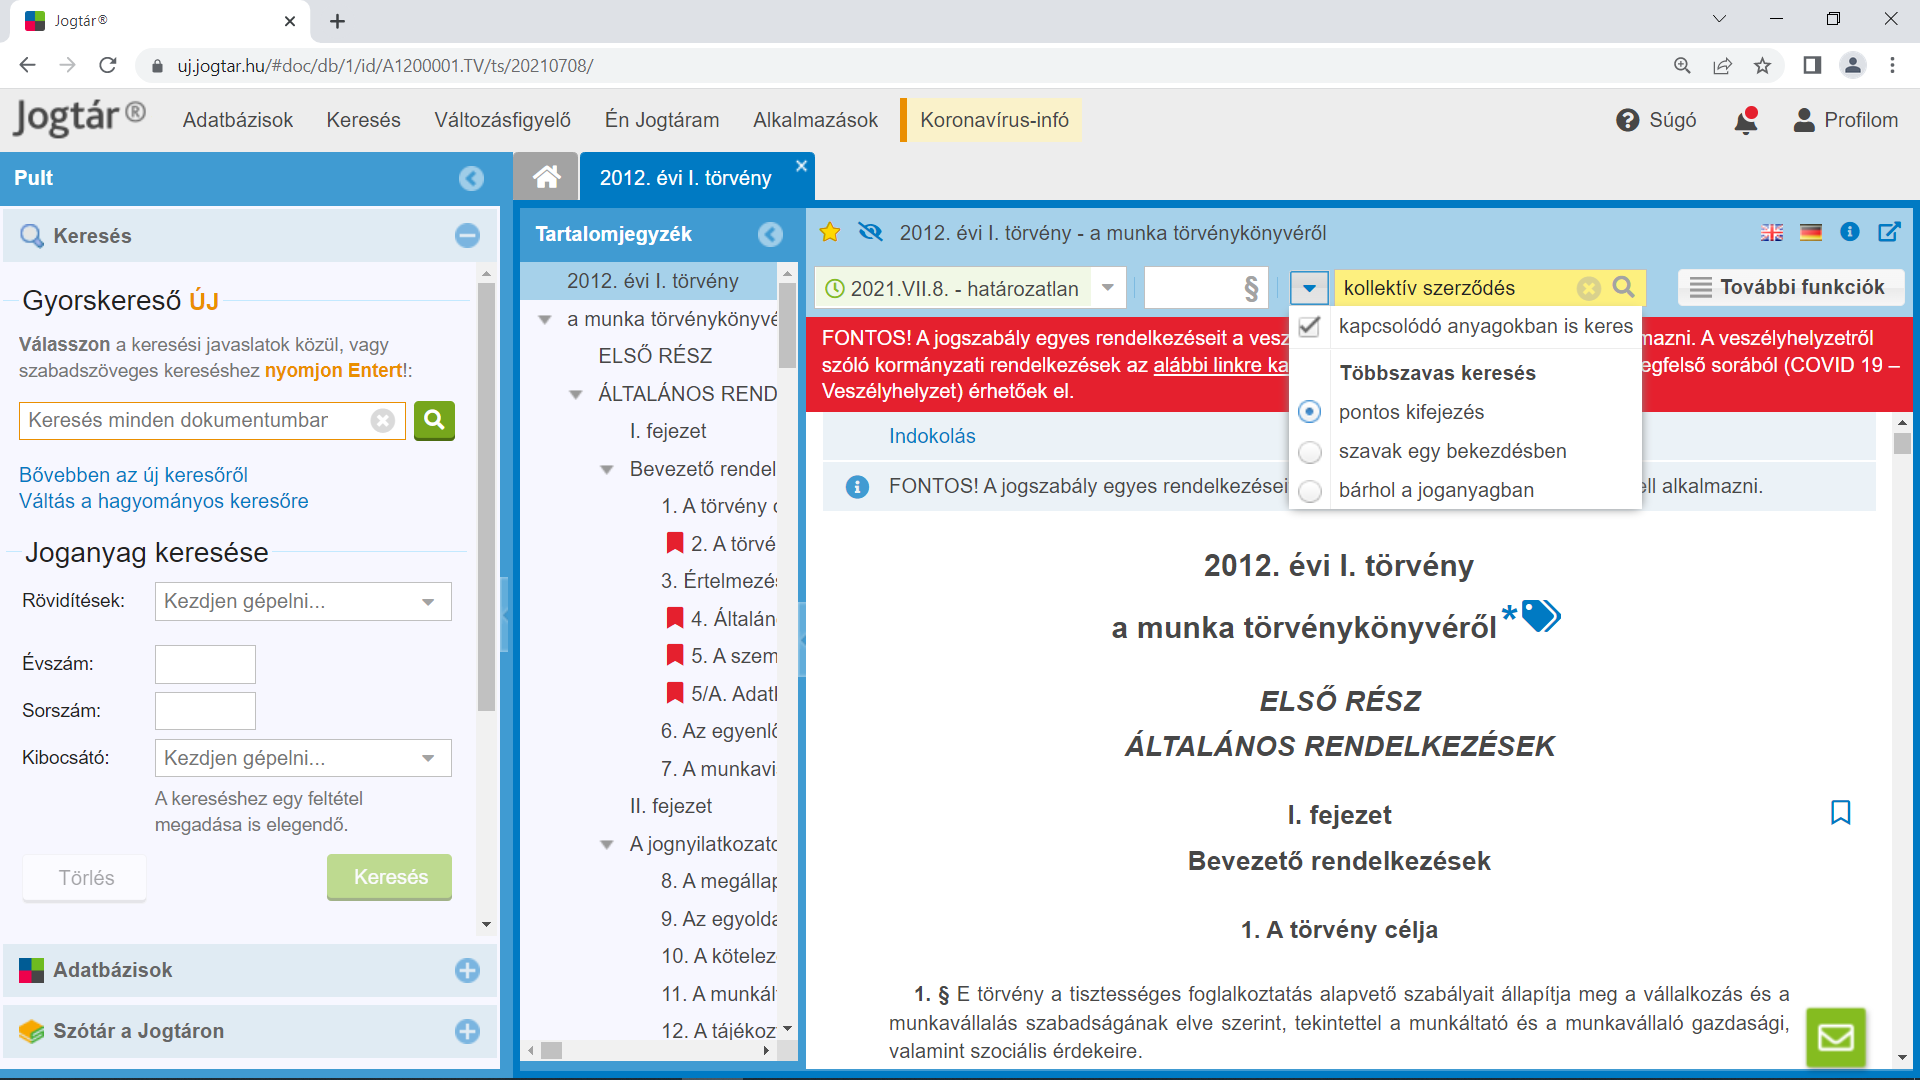Click Váltás a hagyományos keresőre link
This screenshot has width=1920, height=1080.
[164, 501]
